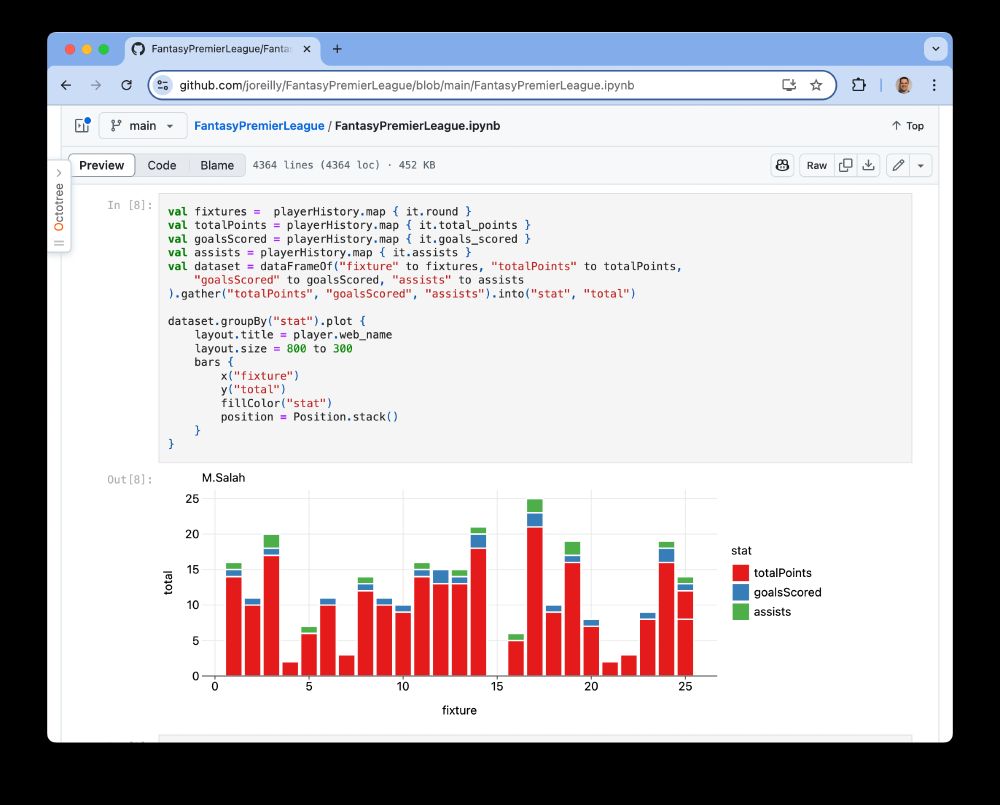The width and height of the screenshot is (1000, 805).
Task: View the Raw file
Action: (816, 165)
